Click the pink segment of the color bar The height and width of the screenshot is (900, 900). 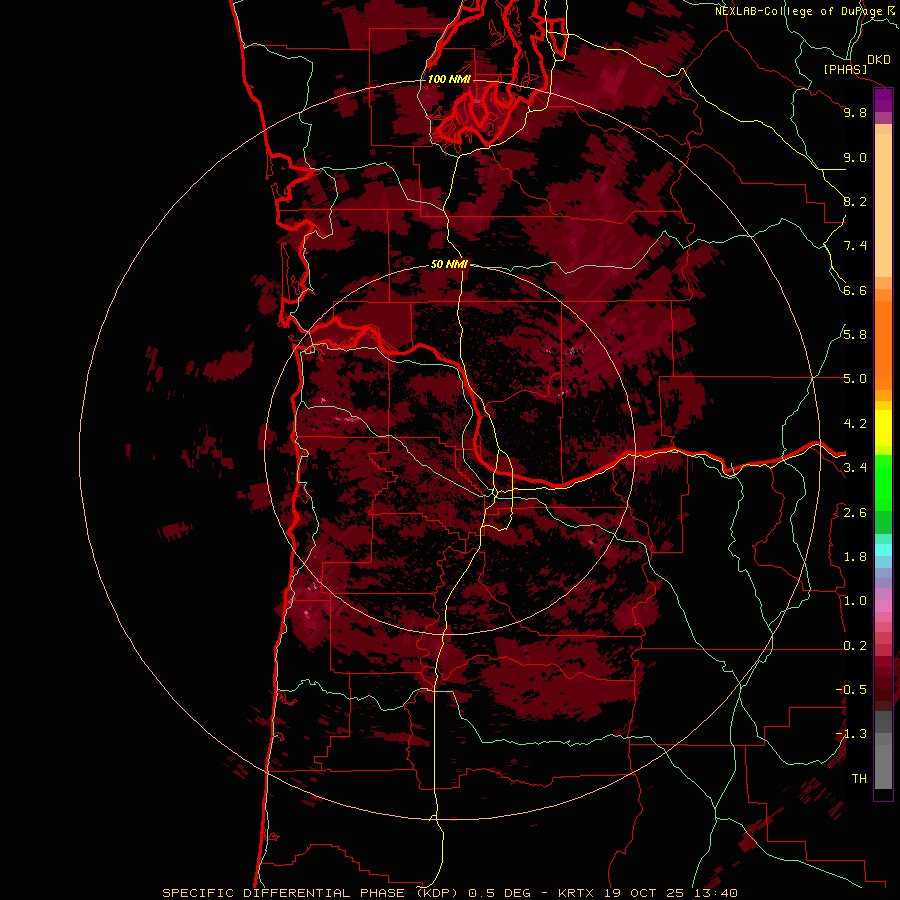883,606
